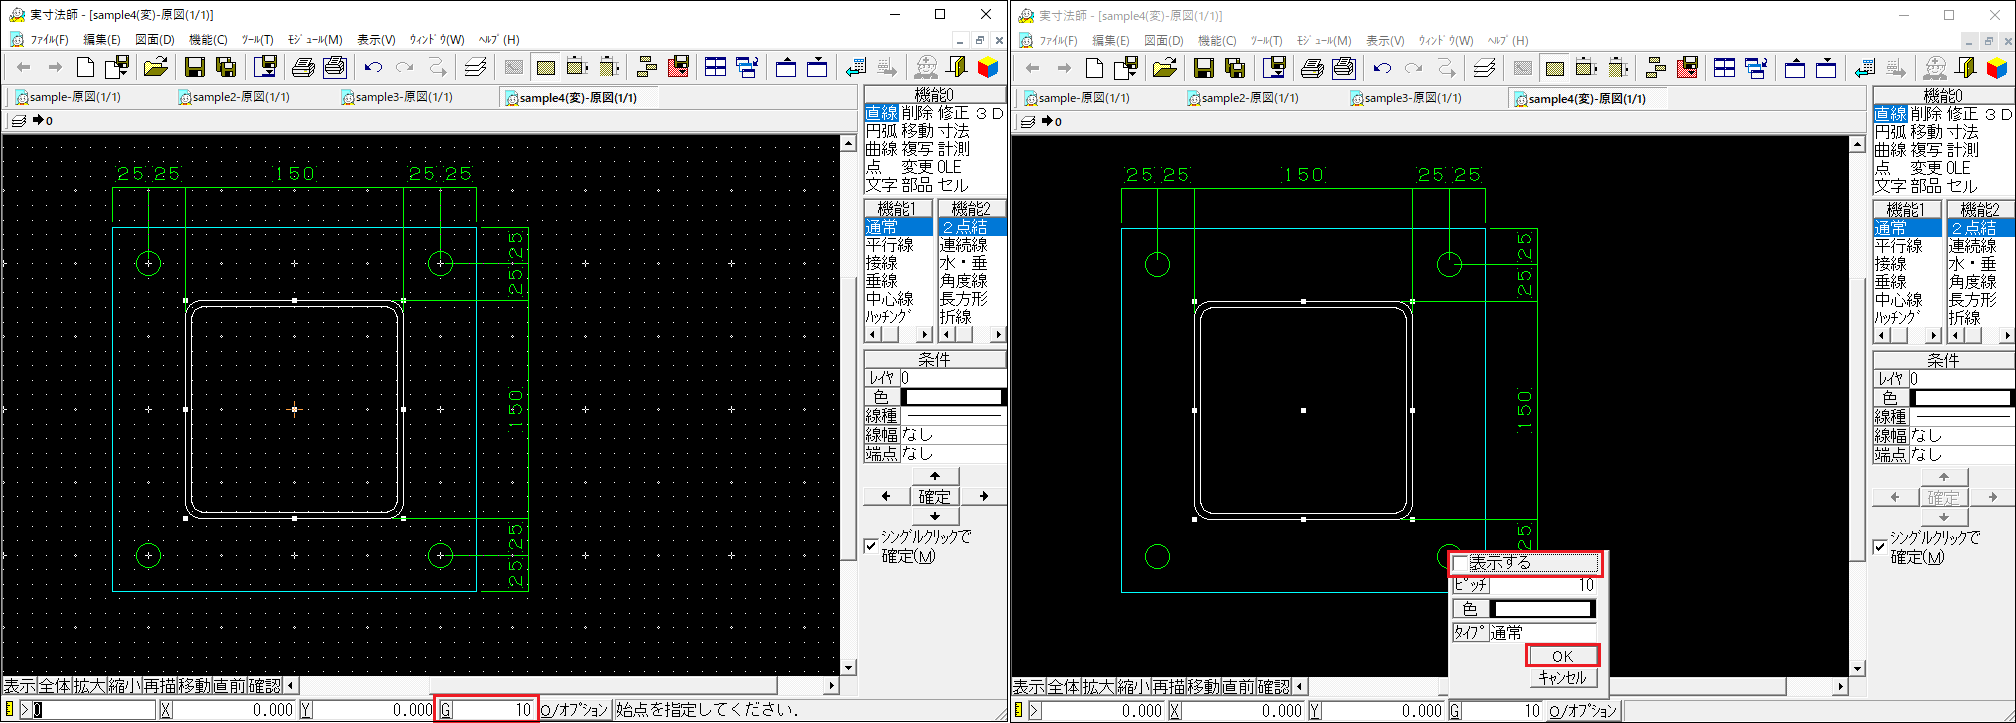Click the colored 3D cube icon in right window
Image resolution: width=2016 pixels, height=723 pixels.
(x=1997, y=68)
